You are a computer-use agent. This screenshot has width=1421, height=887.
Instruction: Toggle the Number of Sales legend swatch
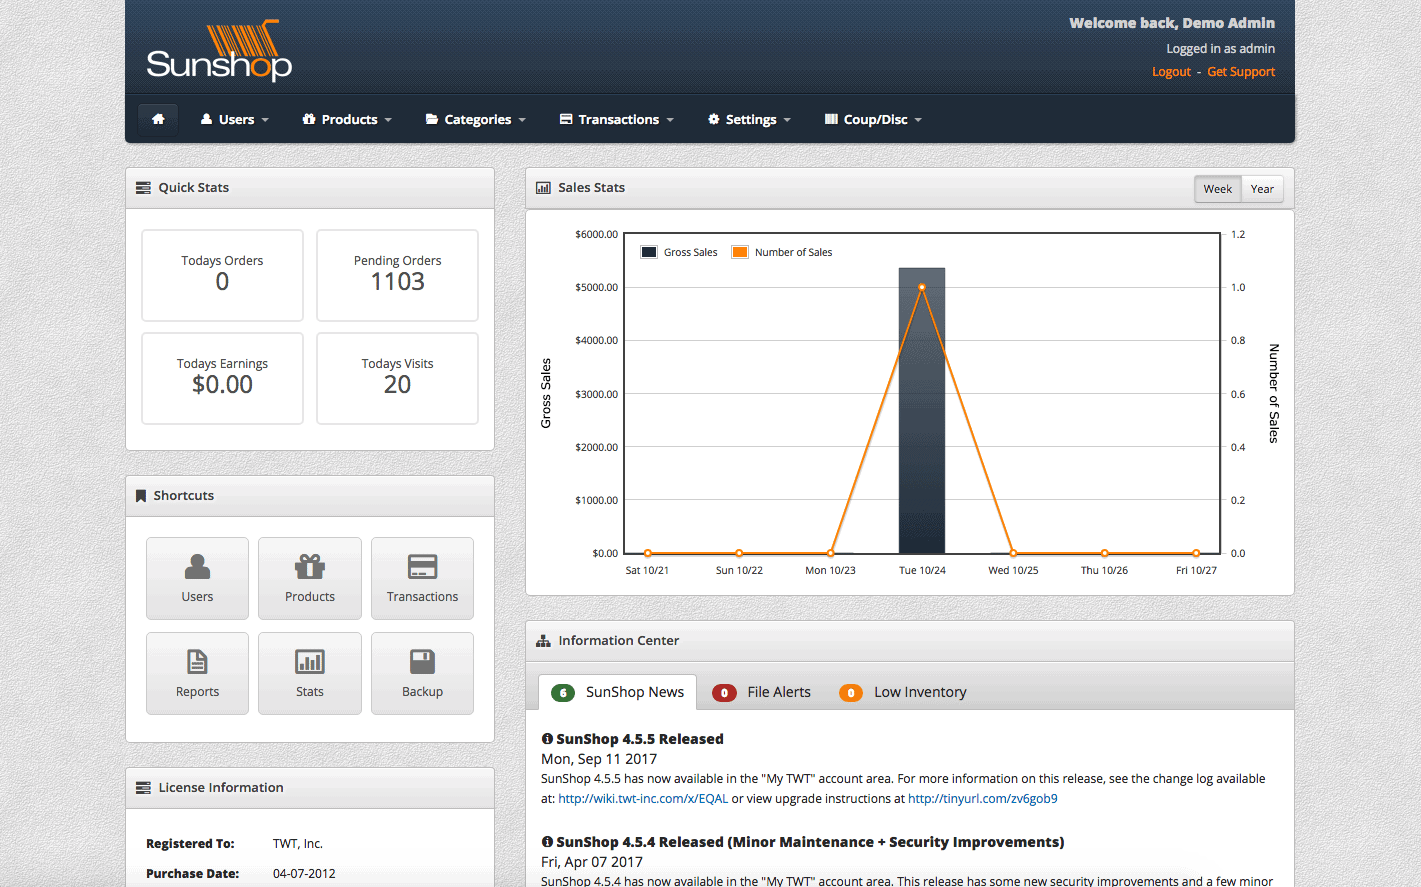pyautogui.click(x=740, y=252)
